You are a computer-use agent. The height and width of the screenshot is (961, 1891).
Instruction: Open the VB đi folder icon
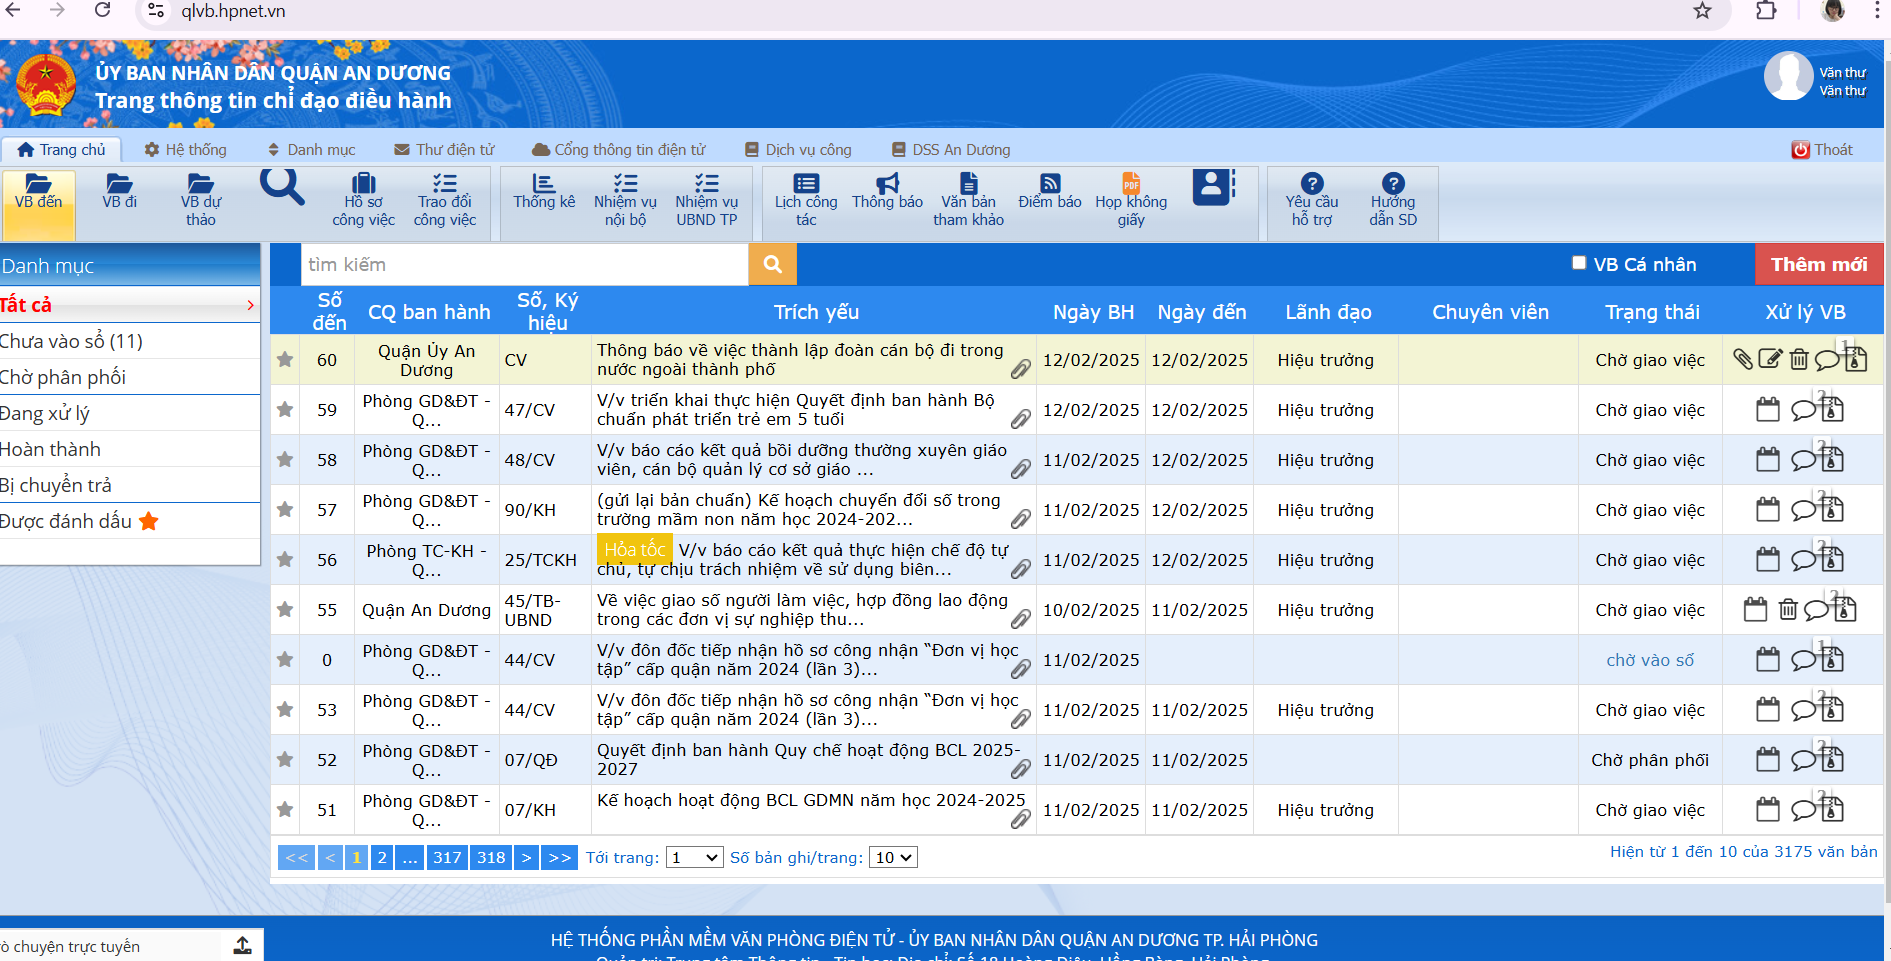(119, 191)
